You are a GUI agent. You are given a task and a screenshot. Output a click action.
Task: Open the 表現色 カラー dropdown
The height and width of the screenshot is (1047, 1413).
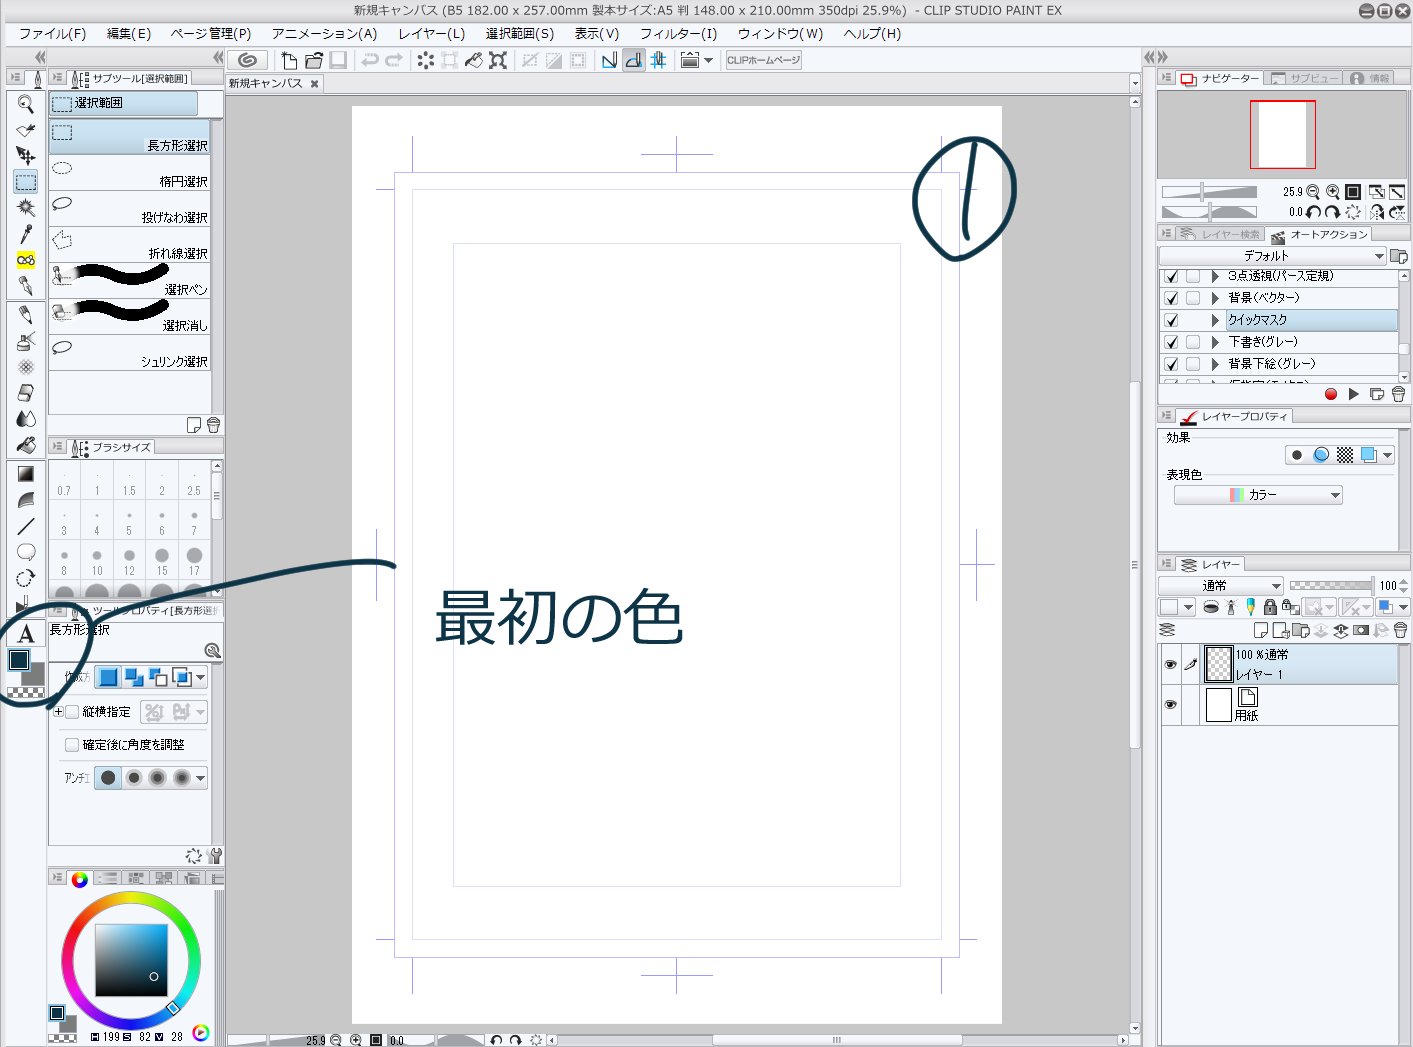tap(1258, 495)
